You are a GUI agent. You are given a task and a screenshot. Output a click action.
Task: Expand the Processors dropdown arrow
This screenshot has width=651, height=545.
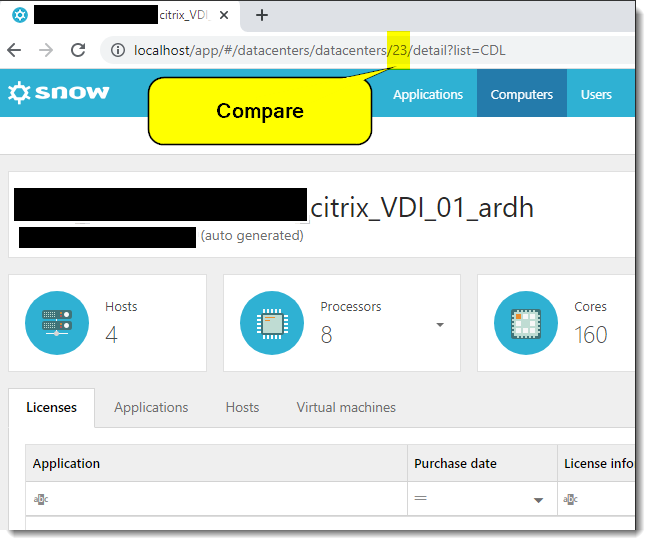440,325
